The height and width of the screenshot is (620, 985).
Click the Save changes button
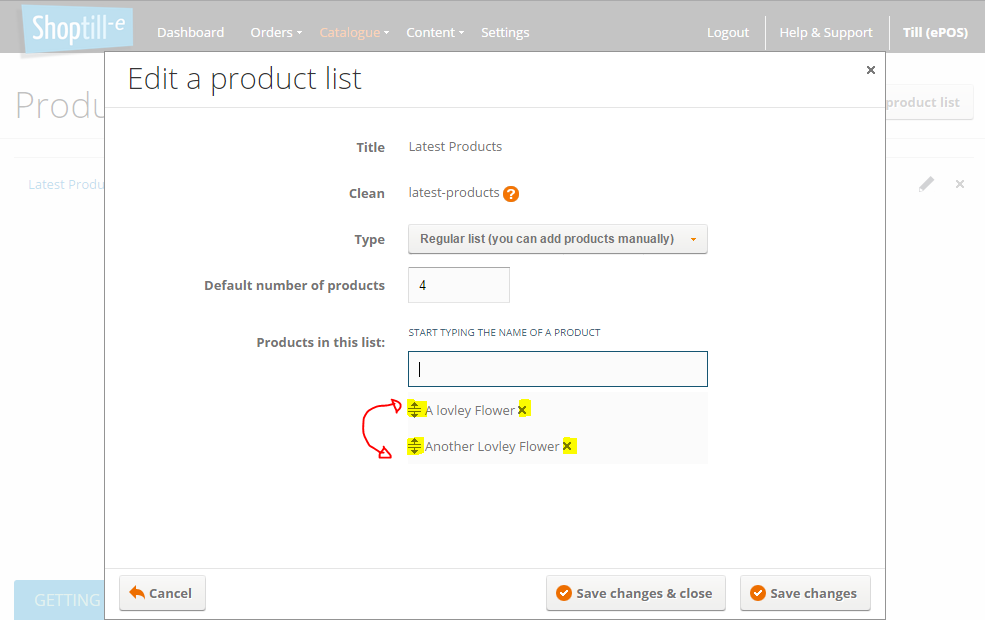(805, 593)
